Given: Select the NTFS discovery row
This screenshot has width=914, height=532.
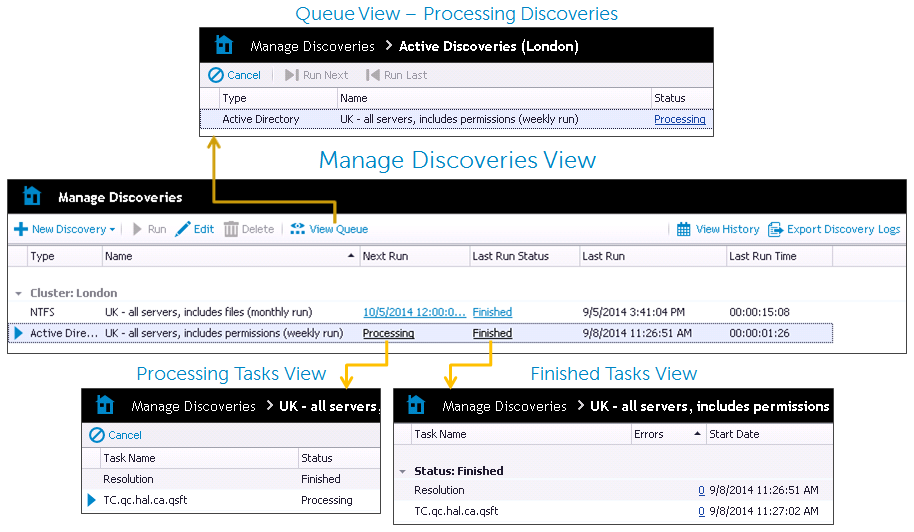Looking at the screenshot, I should coord(200,312).
